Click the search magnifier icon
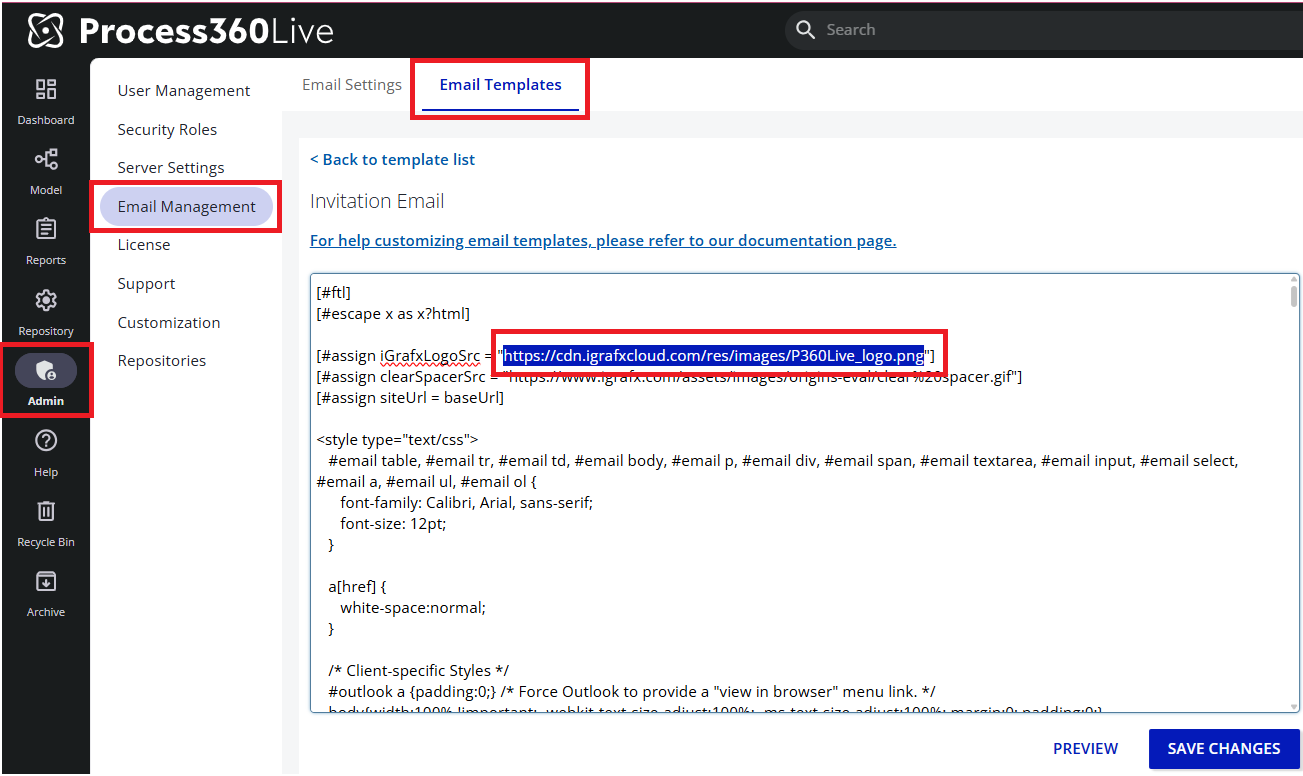1303x776 pixels. 806,30
